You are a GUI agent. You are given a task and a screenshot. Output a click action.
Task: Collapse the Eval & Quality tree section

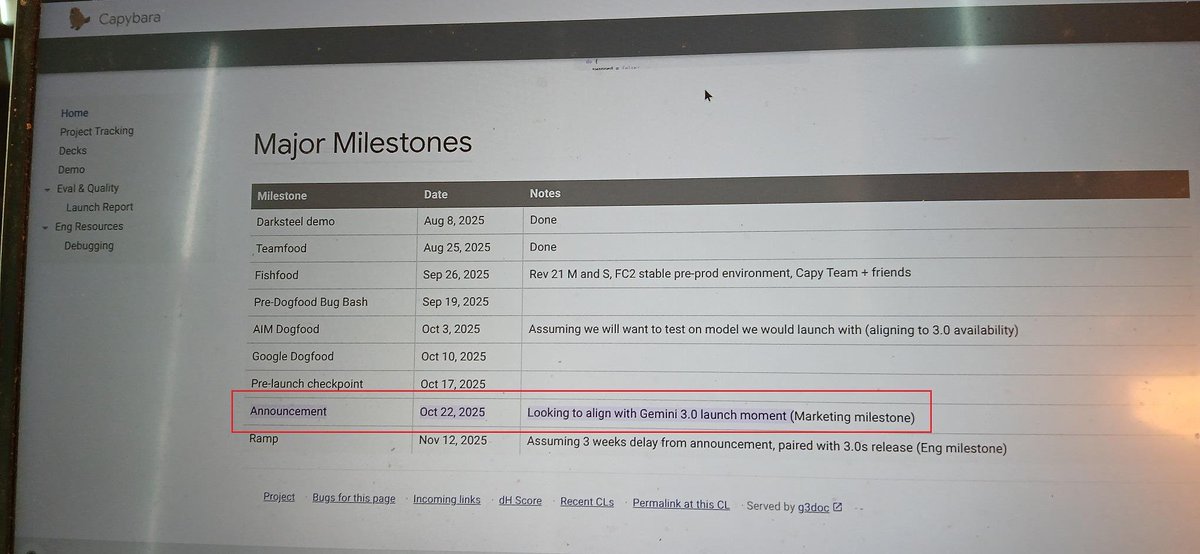(x=46, y=189)
